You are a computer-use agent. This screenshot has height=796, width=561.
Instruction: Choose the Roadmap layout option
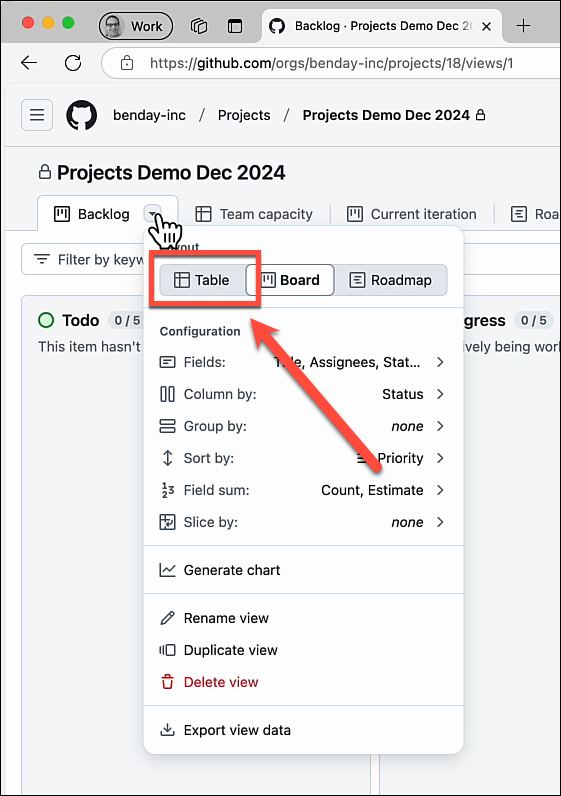click(x=391, y=280)
